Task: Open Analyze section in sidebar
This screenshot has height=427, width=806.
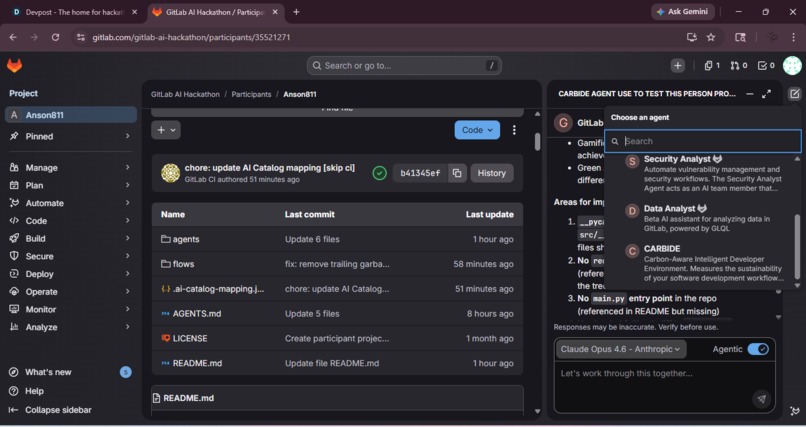Action: pyautogui.click(x=70, y=327)
